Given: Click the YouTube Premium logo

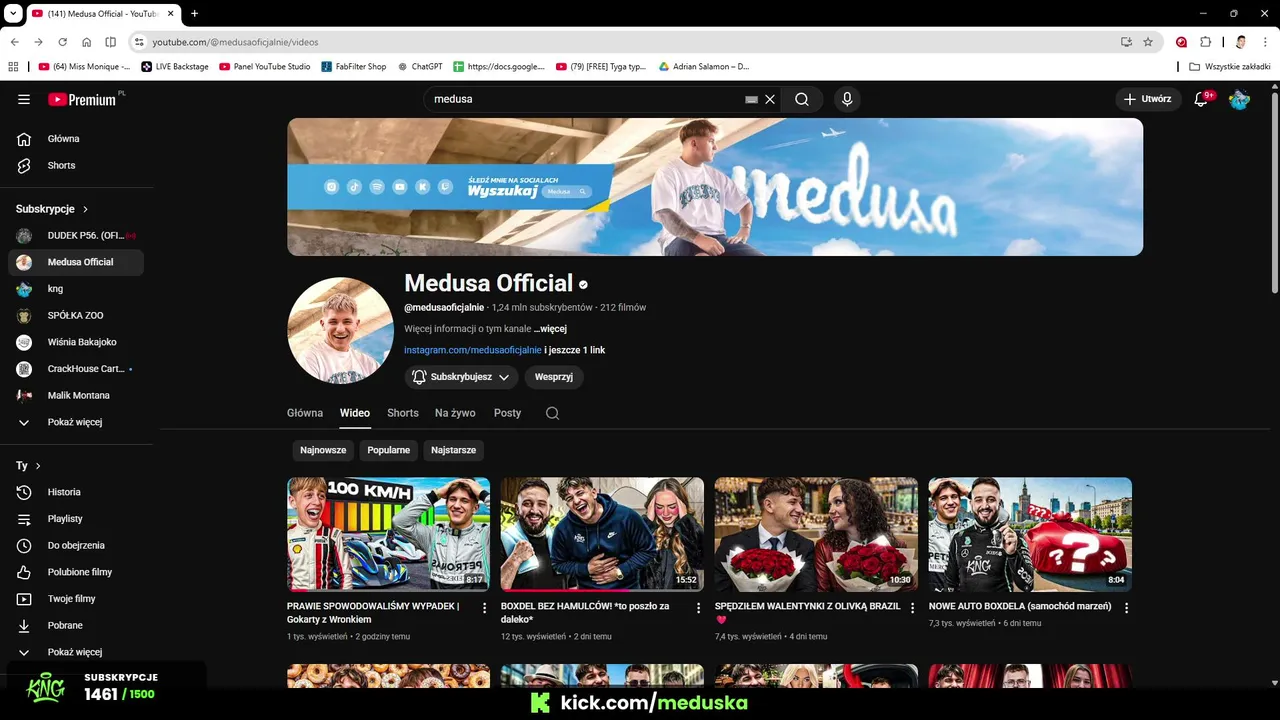Looking at the screenshot, I should [x=83, y=99].
